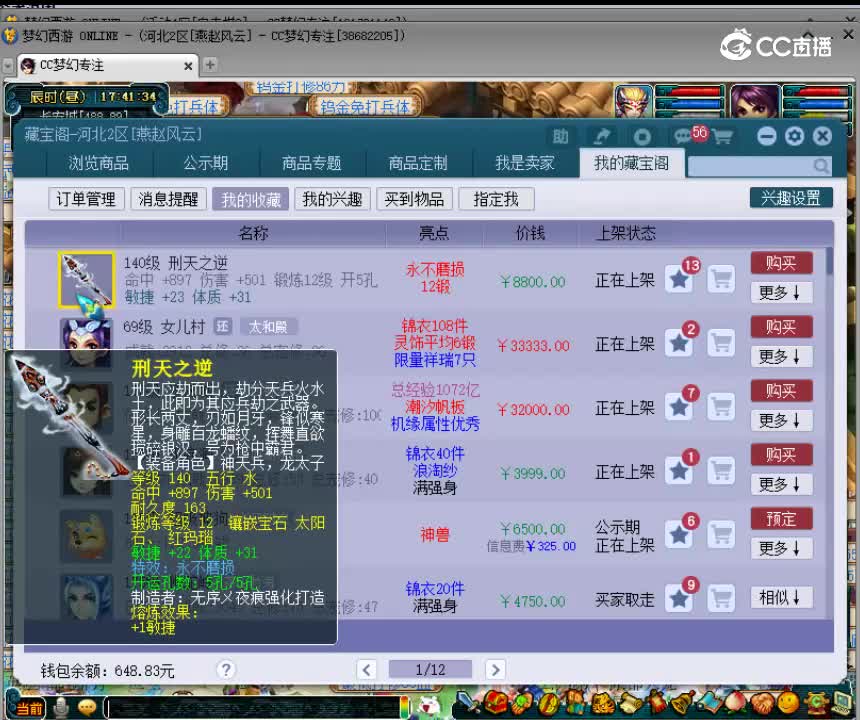
Task: Open the shopping cart in header
Action: [x=723, y=137]
